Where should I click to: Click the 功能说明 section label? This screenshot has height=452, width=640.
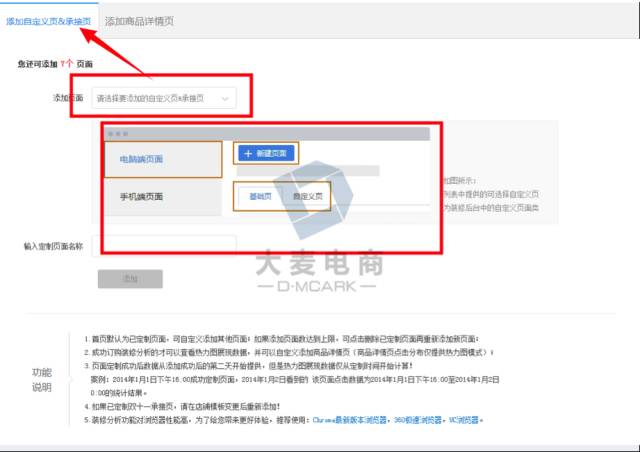(x=42, y=380)
